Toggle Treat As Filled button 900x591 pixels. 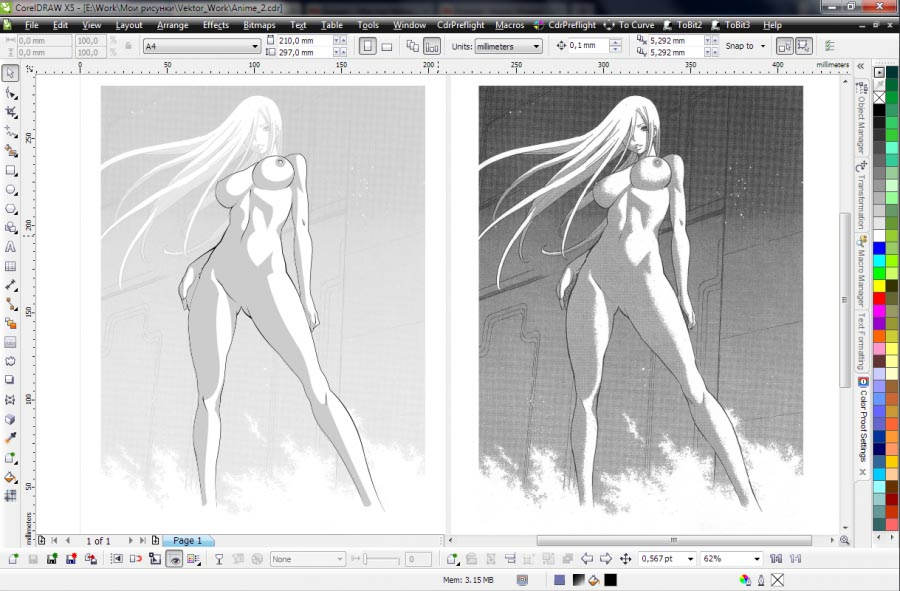(804, 46)
